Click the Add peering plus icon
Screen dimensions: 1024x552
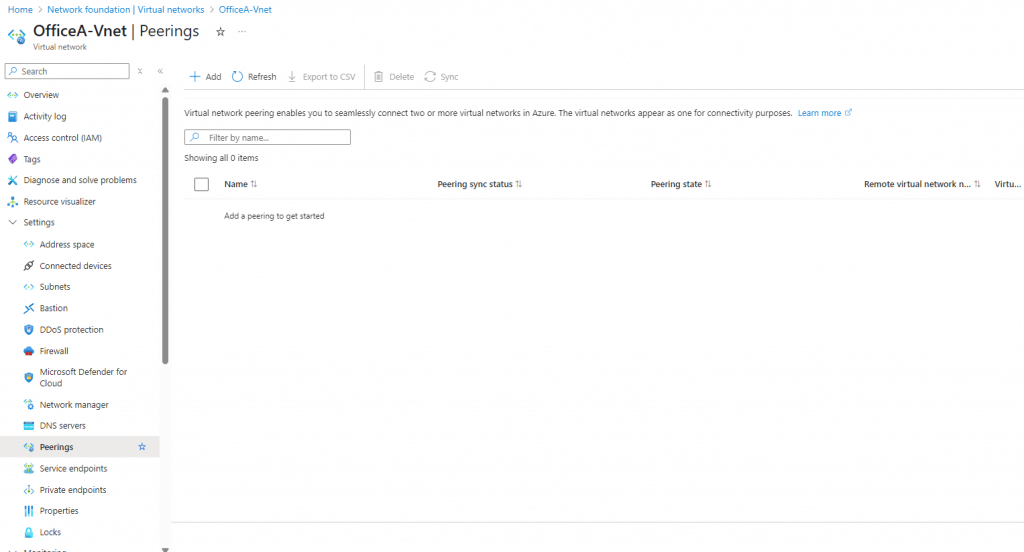tap(195, 77)
